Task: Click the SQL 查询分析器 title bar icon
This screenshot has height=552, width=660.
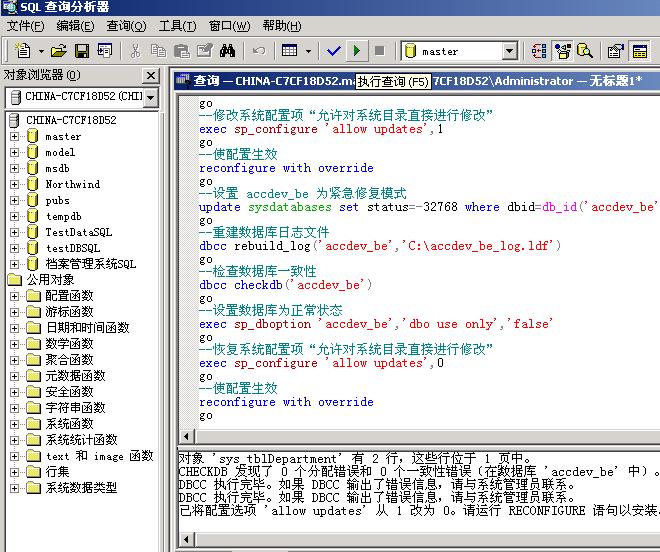Action: (9, 7)
